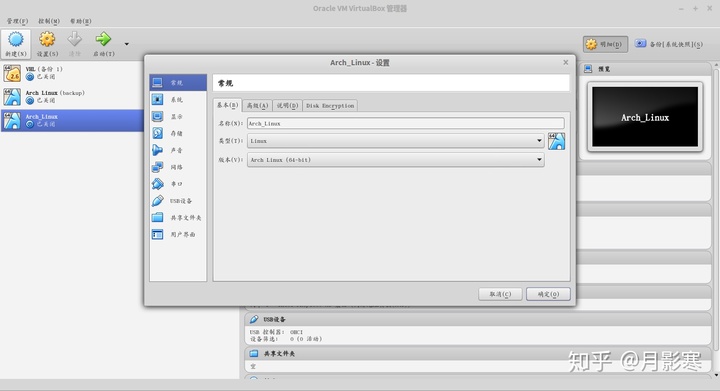
Task: Select 存储 (Storage) in settings sidebar
Action: click(x=178, y=133)
